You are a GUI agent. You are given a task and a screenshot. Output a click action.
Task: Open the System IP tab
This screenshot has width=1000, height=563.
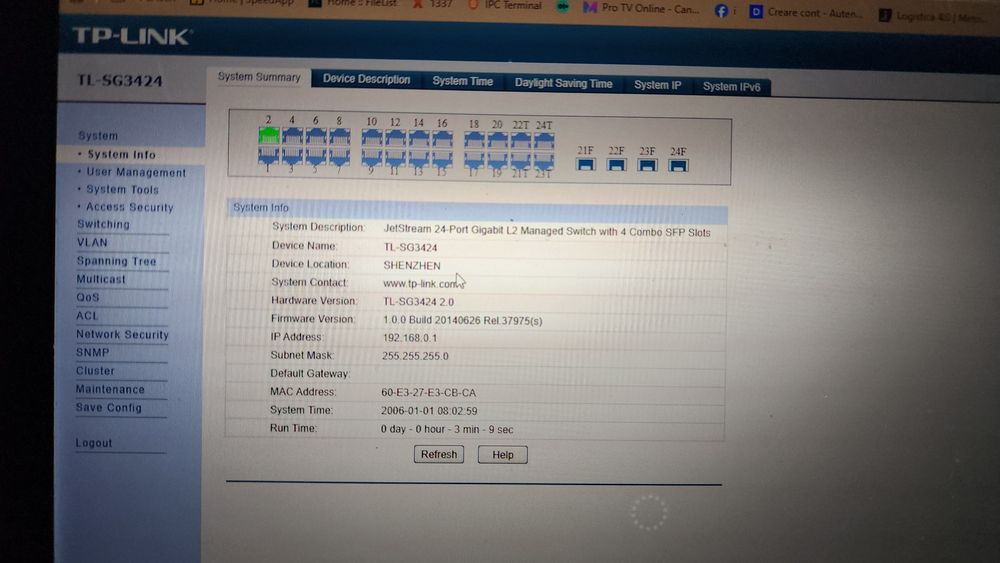658,85
